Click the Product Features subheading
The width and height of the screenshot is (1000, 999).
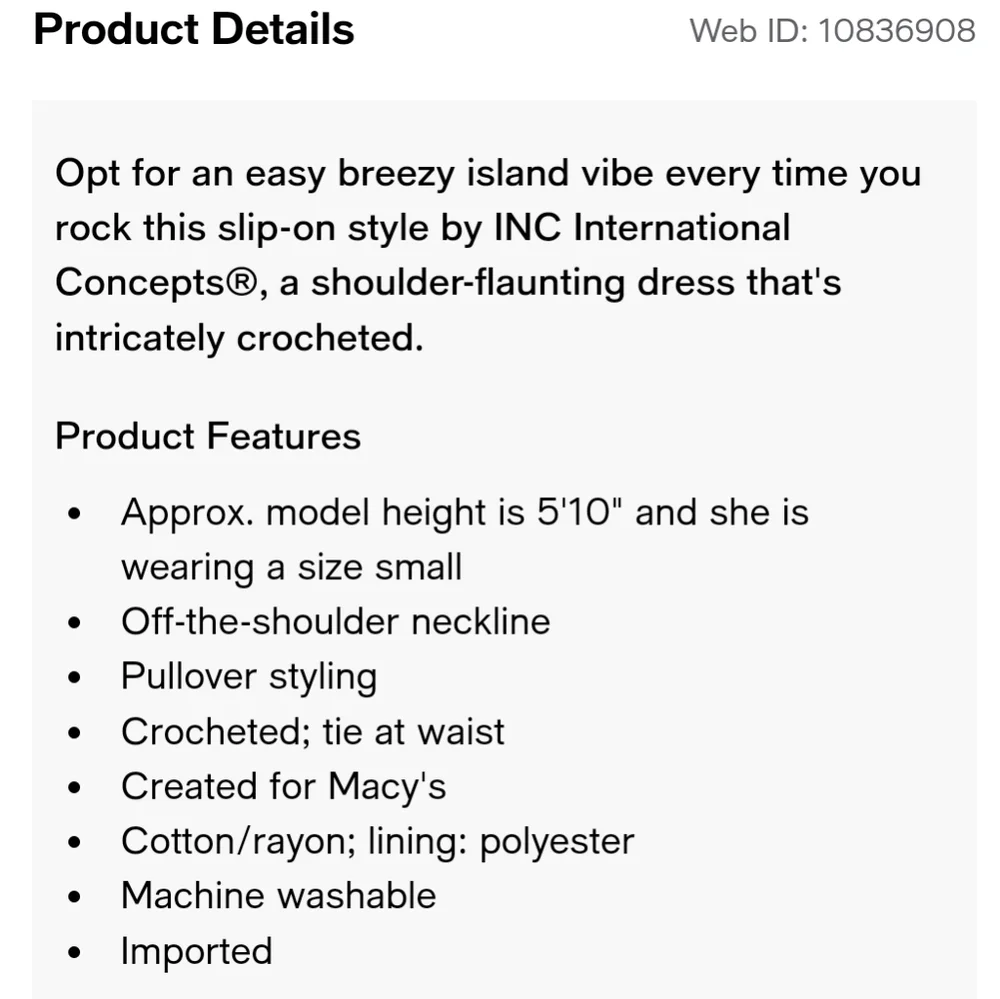tap(208, 436)
